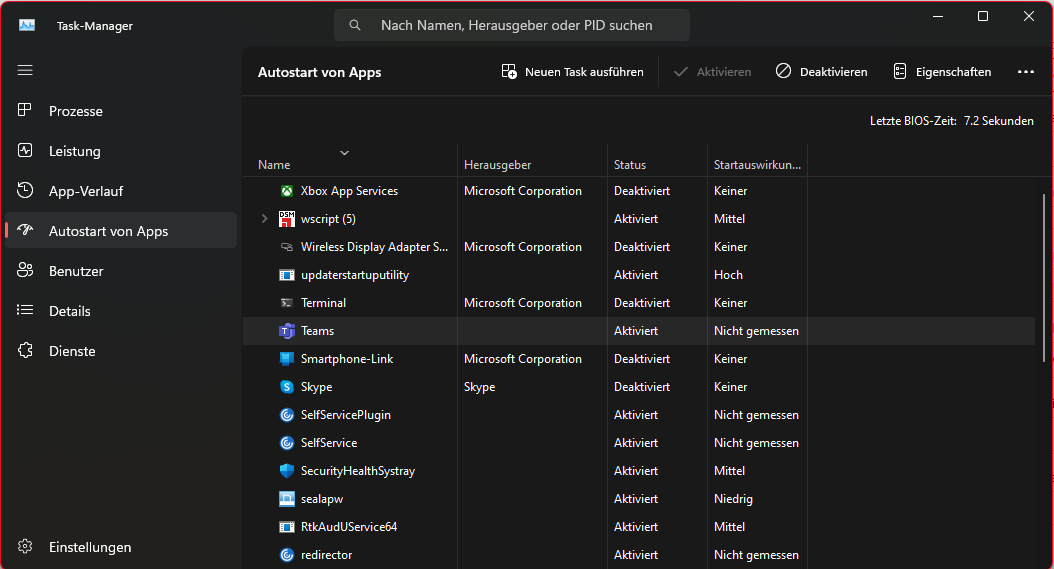
Task: Click the Smartphone-Link app icon
Action: 286,359
